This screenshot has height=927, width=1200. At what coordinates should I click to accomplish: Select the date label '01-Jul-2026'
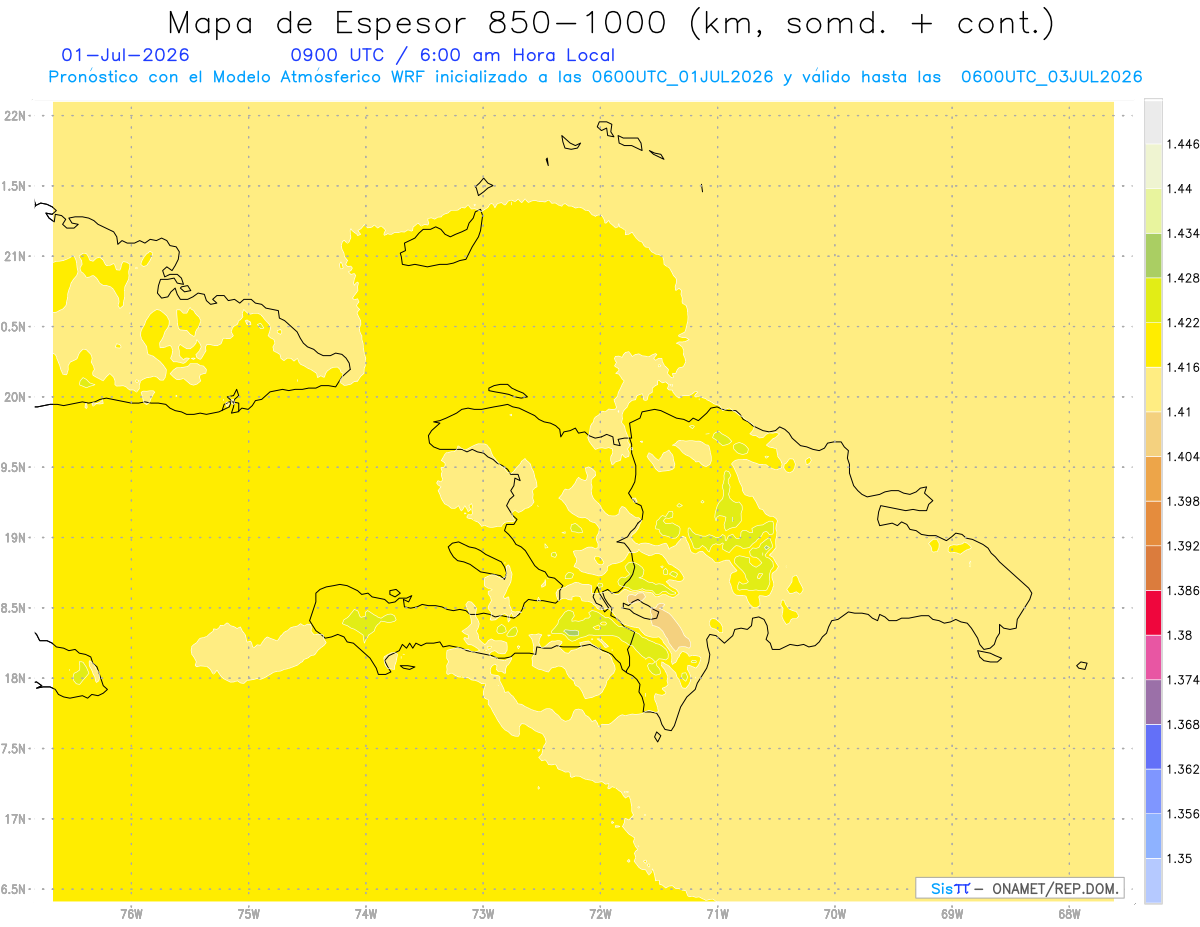click(125, 55)
